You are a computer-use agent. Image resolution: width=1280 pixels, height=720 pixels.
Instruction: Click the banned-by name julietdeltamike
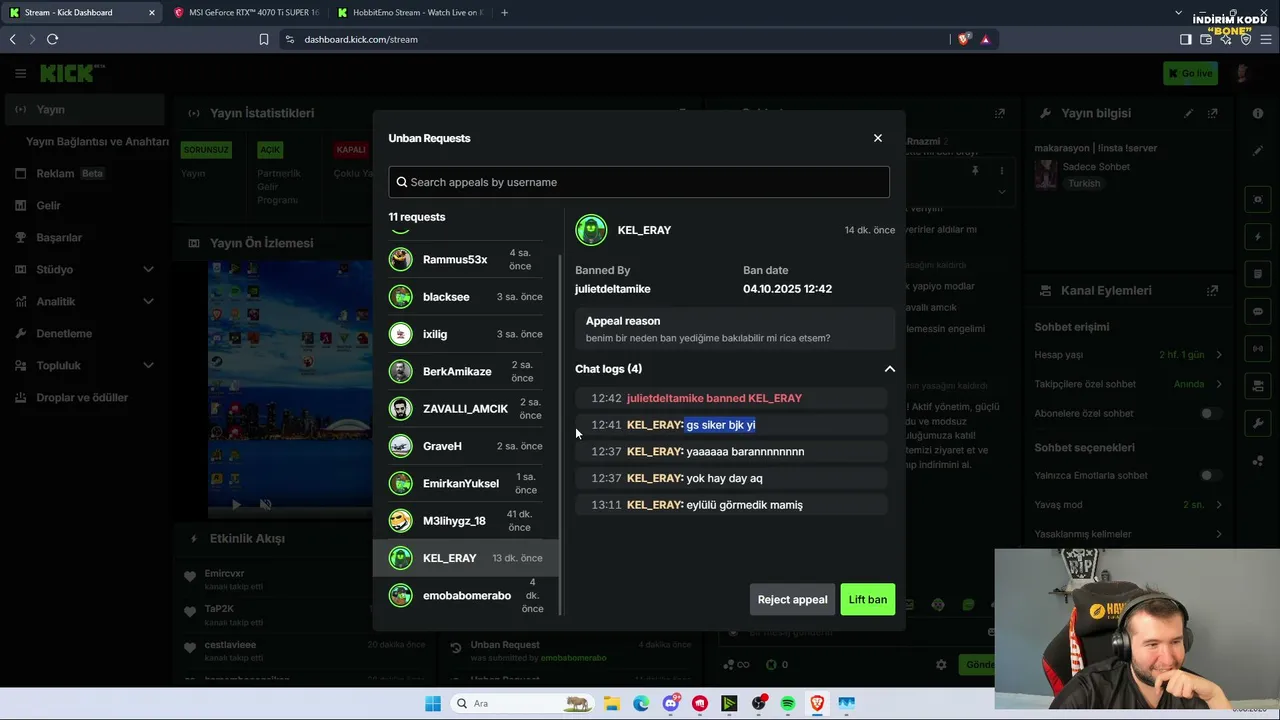click(x=613, y=289)
